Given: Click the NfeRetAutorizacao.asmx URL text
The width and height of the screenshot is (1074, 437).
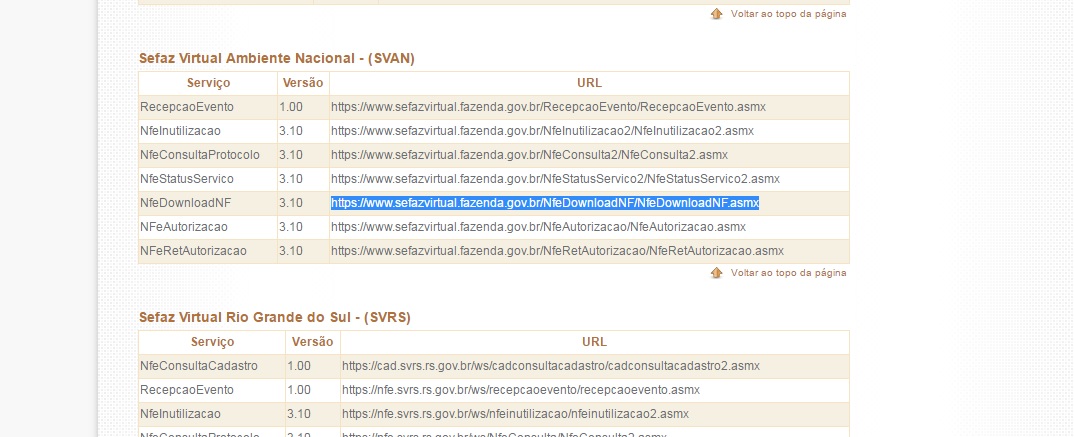Looking at the screenshot, I should 558,251.
